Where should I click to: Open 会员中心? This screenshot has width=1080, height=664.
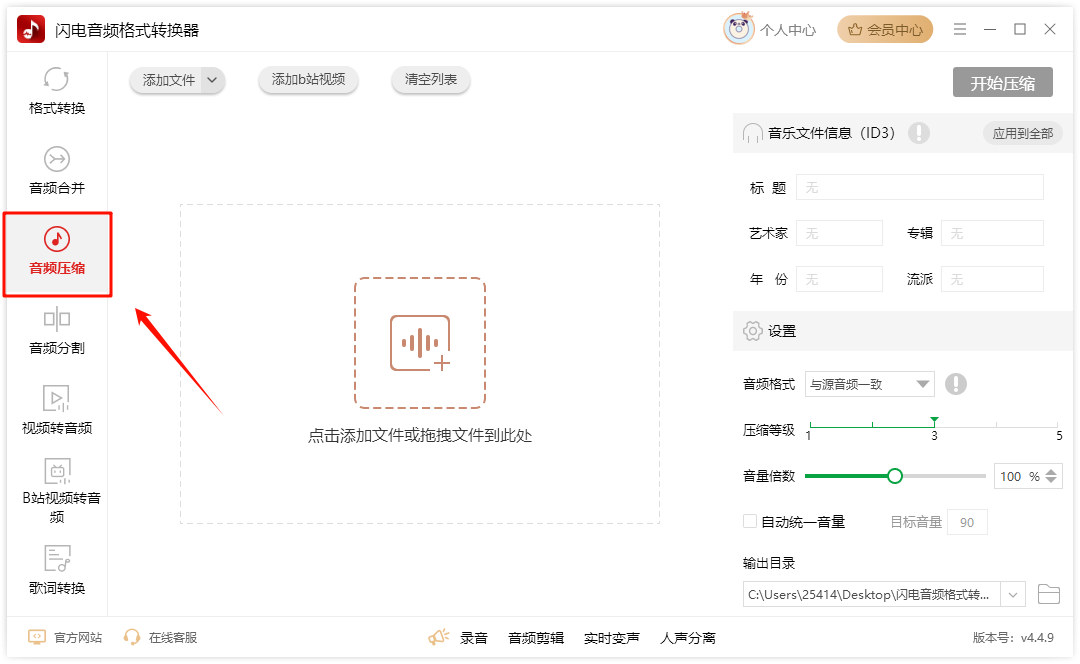click(x=885, y=30)
